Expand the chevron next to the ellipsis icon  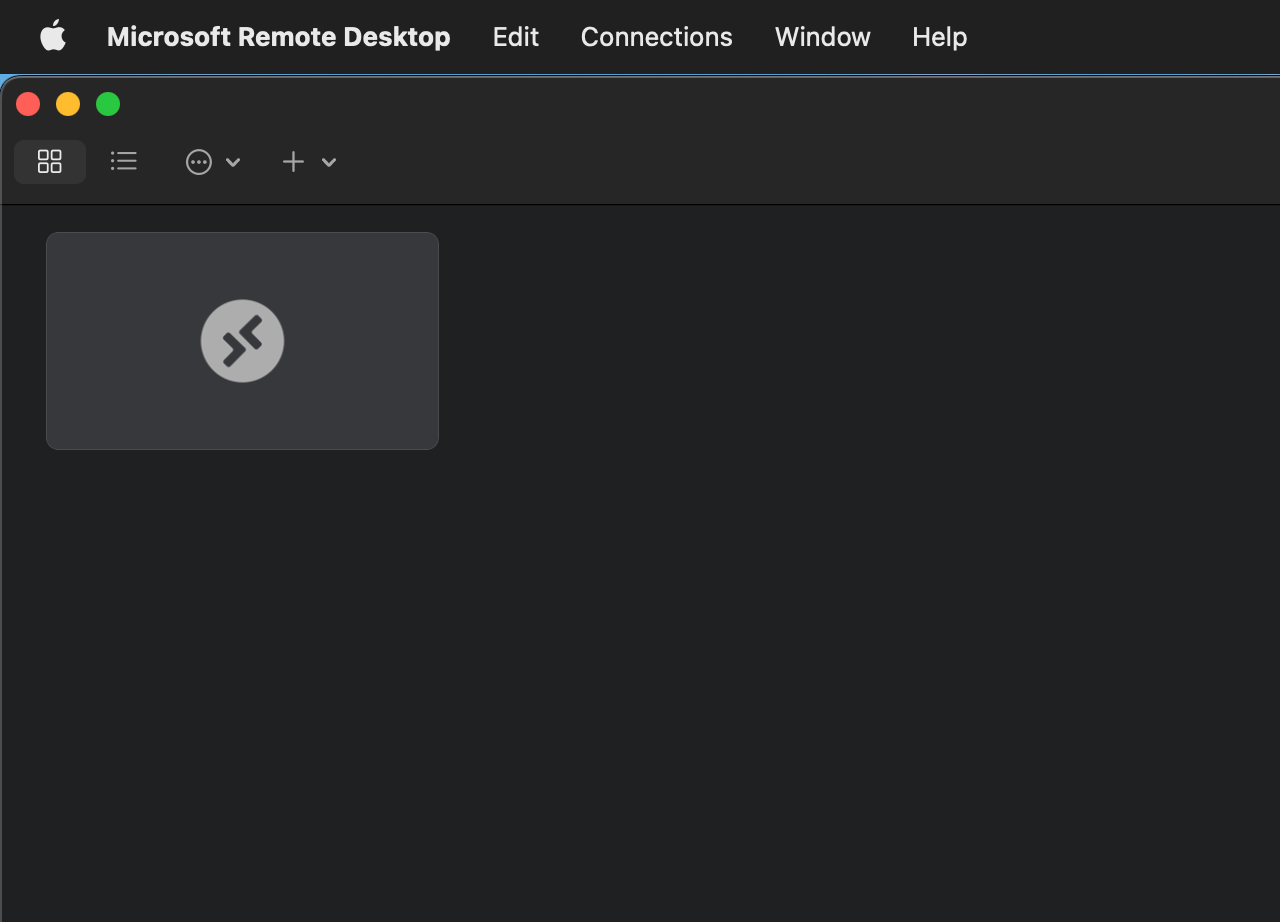(x=233, y=161)
